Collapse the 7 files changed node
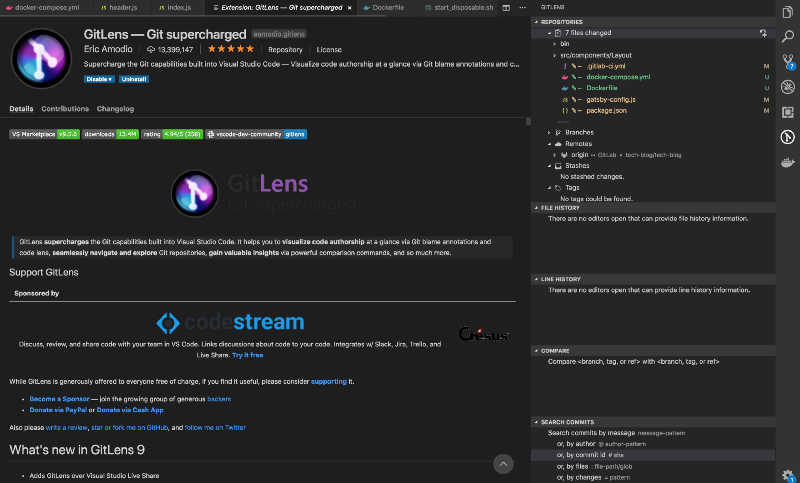Screen dimensions: 800x483 (x=549, y=33)
